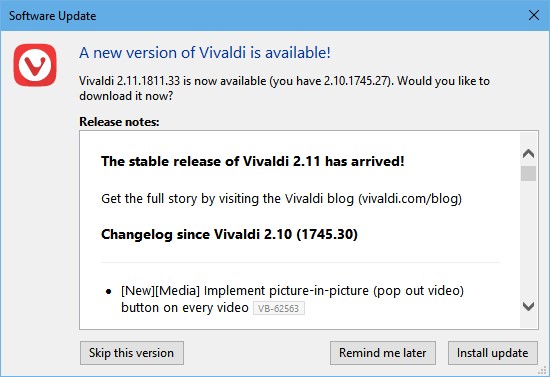Click the Changelog since Vivaldi 2.10 heading
Viewport: 550px width, 377px height.
pos(229,234)
